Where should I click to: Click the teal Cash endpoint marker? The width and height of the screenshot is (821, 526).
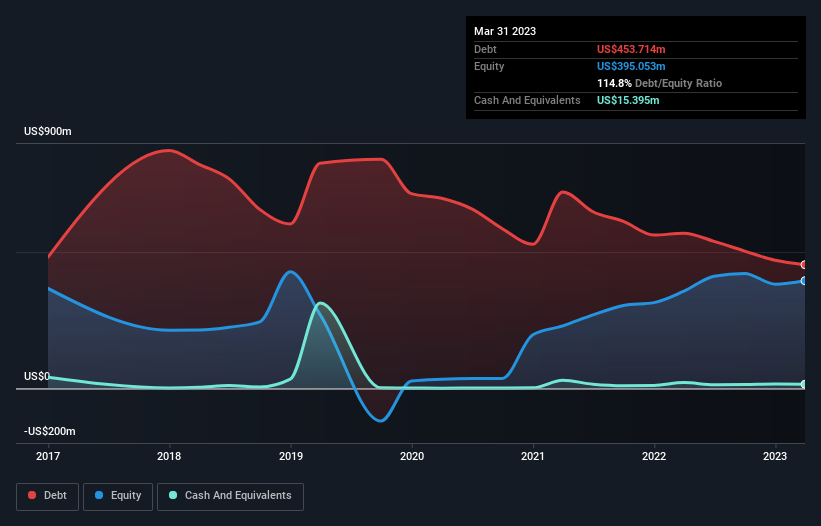[804, 384]
